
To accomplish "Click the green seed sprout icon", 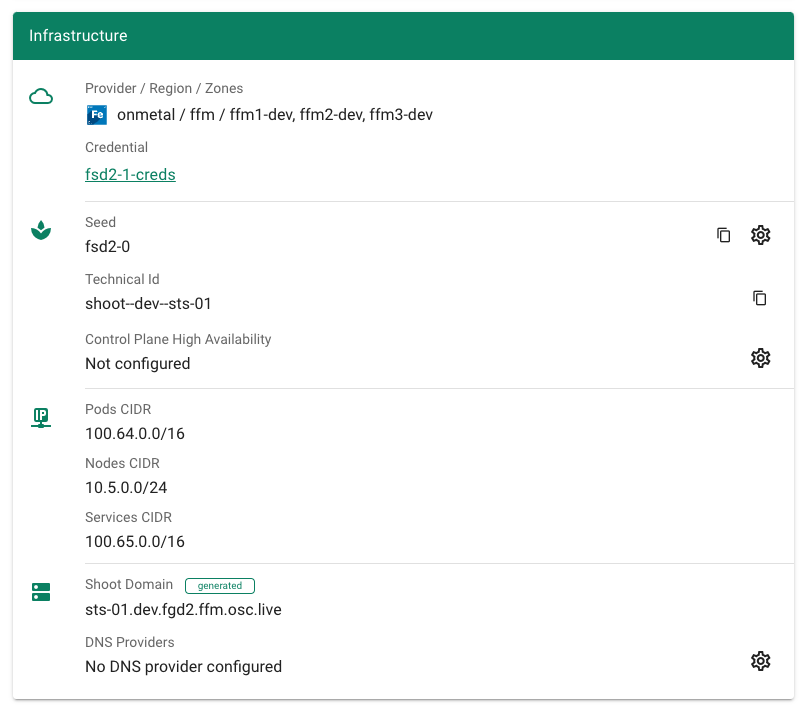I will [41, 231].
